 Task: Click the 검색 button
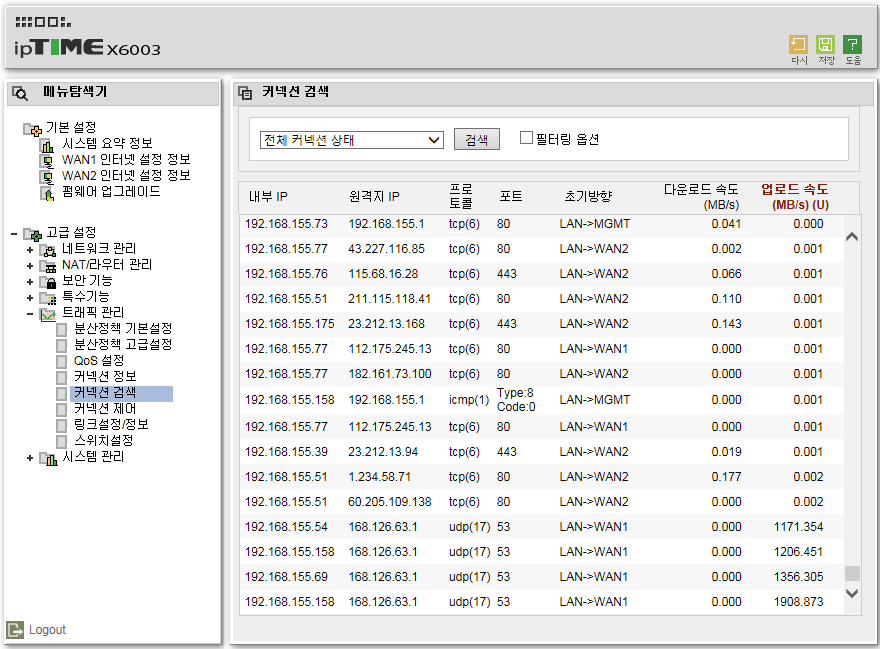pos(476,139)
